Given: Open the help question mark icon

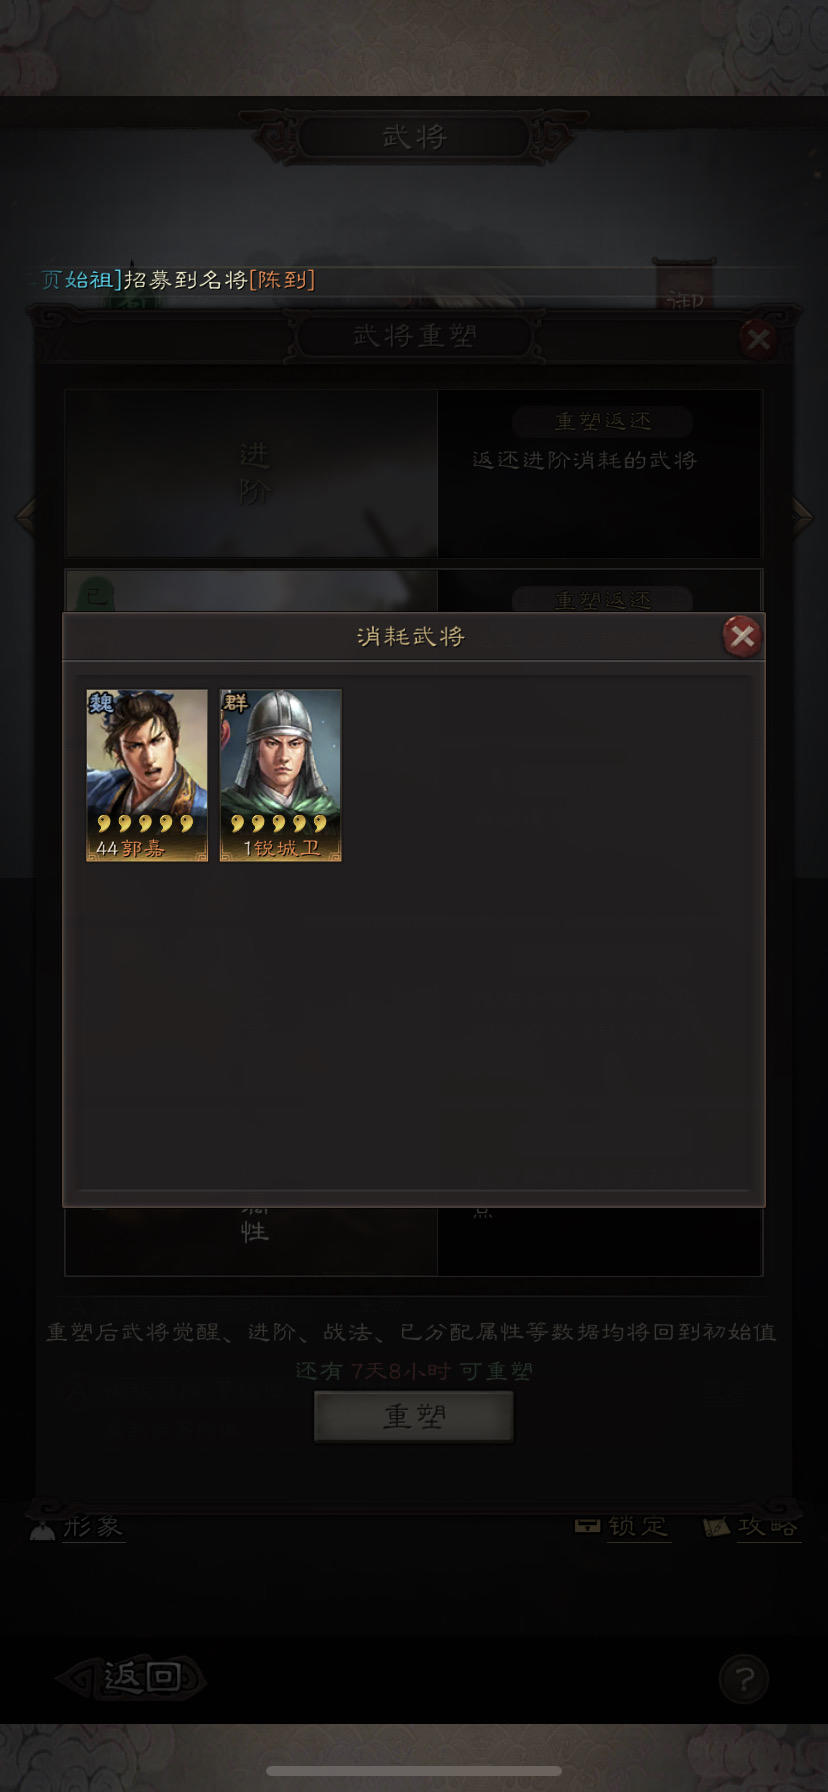Looking at the screenshot, I should pyautogui.click(x=743, y=1678).
